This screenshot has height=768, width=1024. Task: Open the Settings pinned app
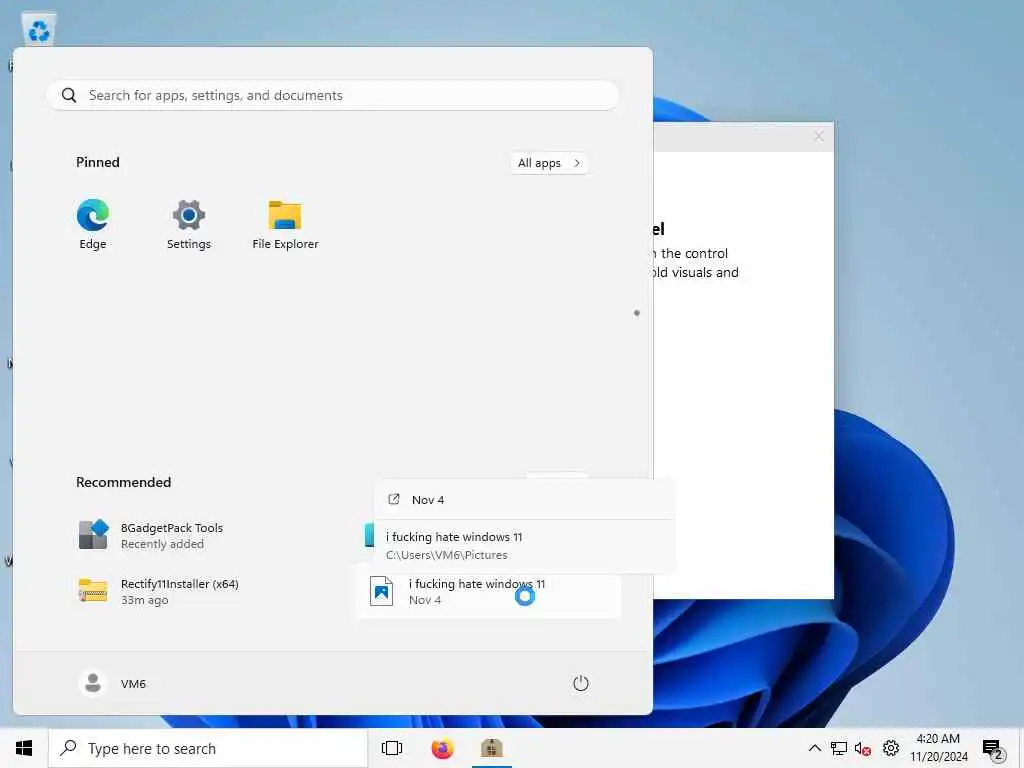[189, 224]
